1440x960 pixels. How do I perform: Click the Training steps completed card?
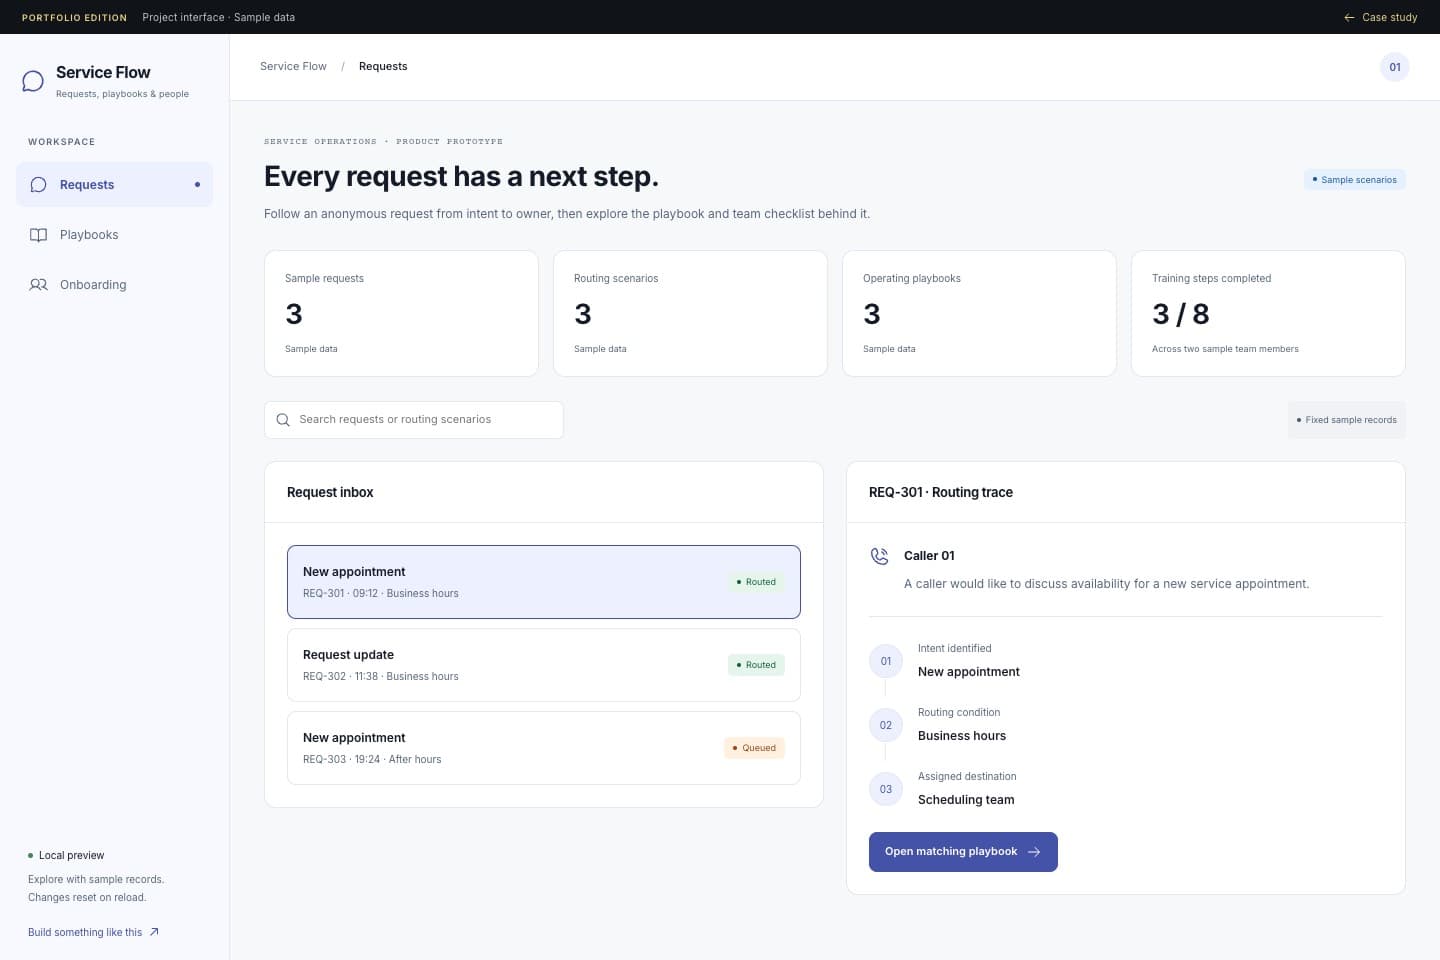tap(1268, 313)
